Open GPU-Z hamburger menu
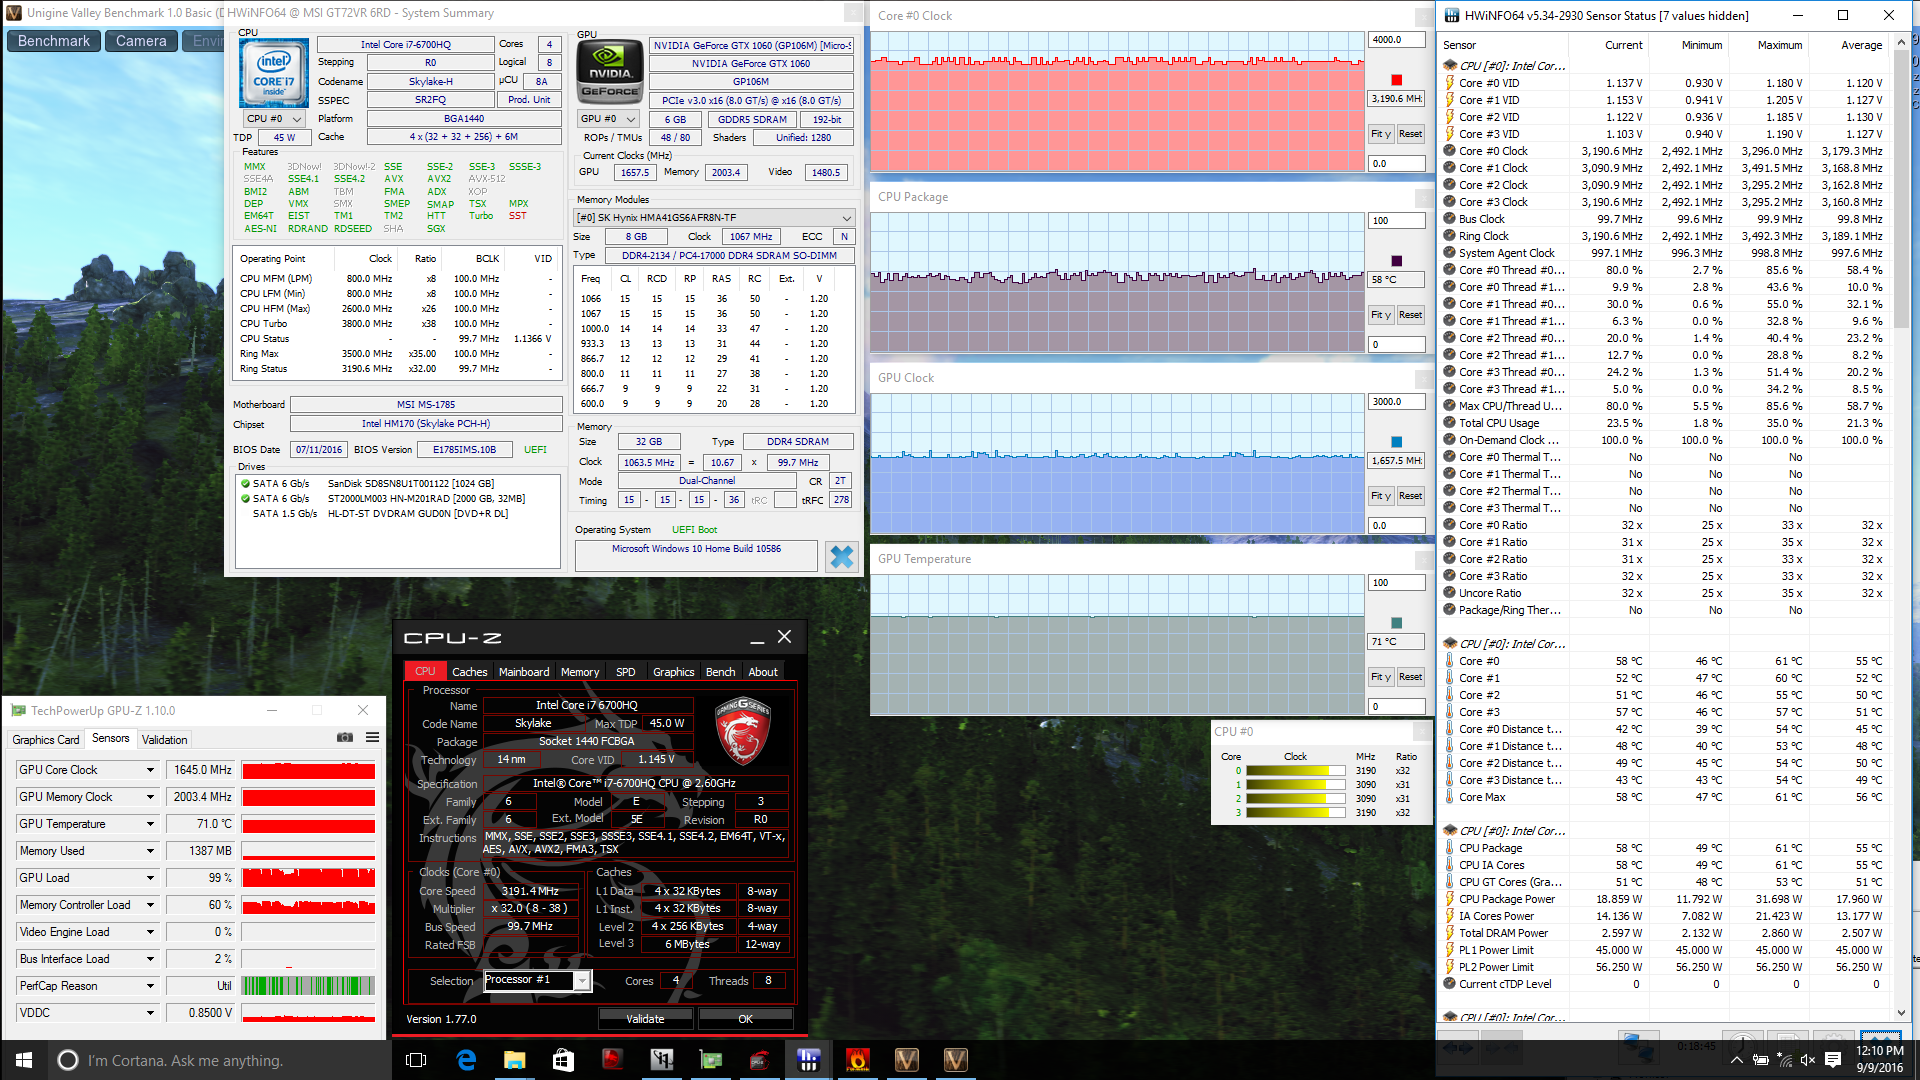 [x=372, y=738]
